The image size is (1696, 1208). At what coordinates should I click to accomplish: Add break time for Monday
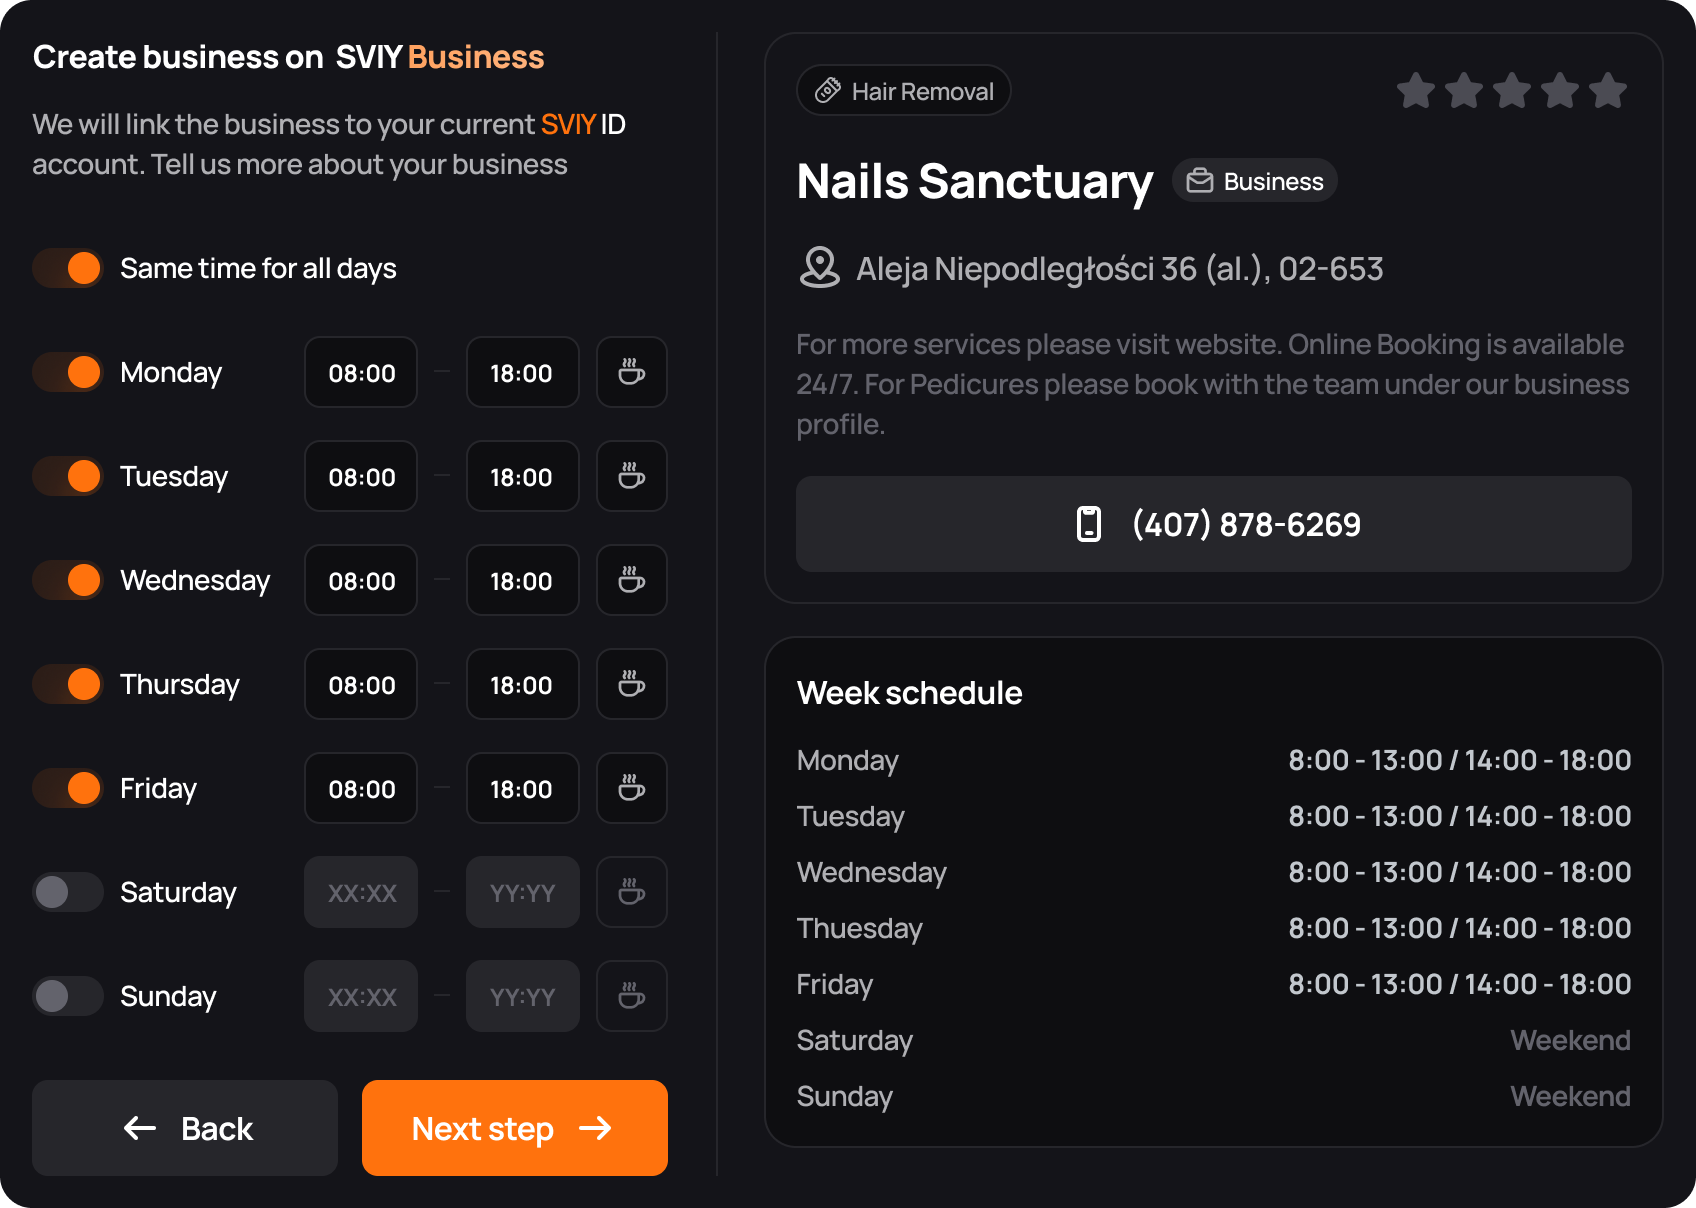point(632,372)
